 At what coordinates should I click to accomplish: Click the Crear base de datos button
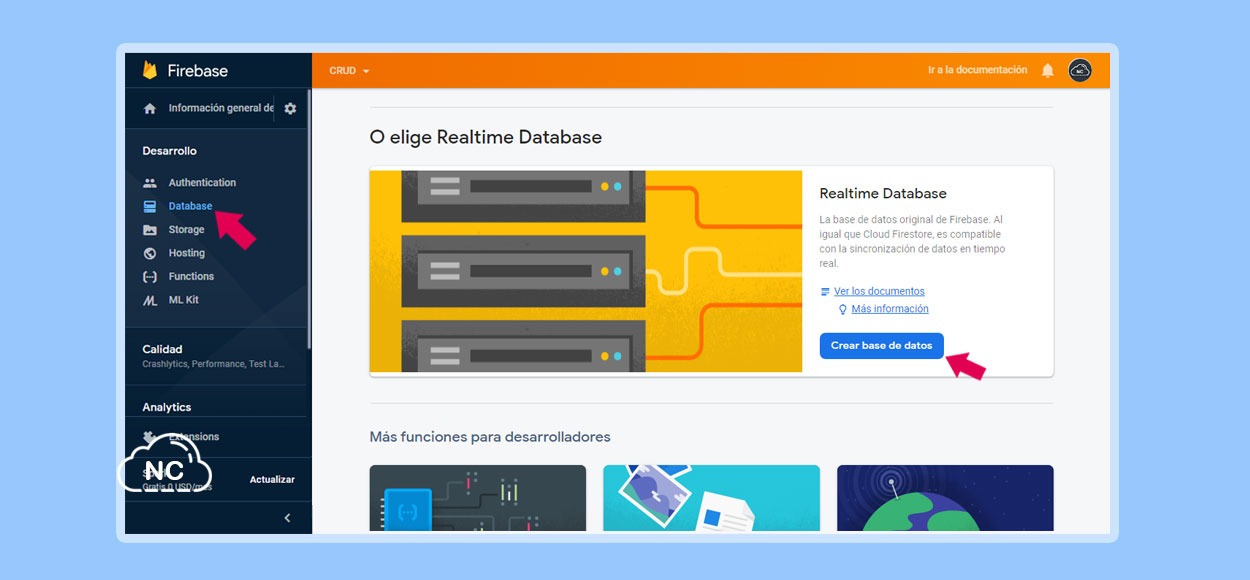point(881,346)
